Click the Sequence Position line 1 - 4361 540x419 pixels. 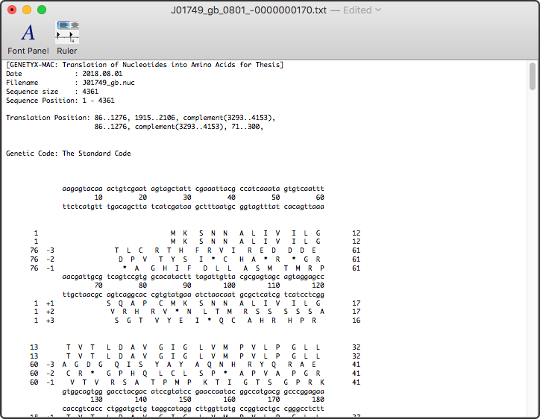point(60,101)
